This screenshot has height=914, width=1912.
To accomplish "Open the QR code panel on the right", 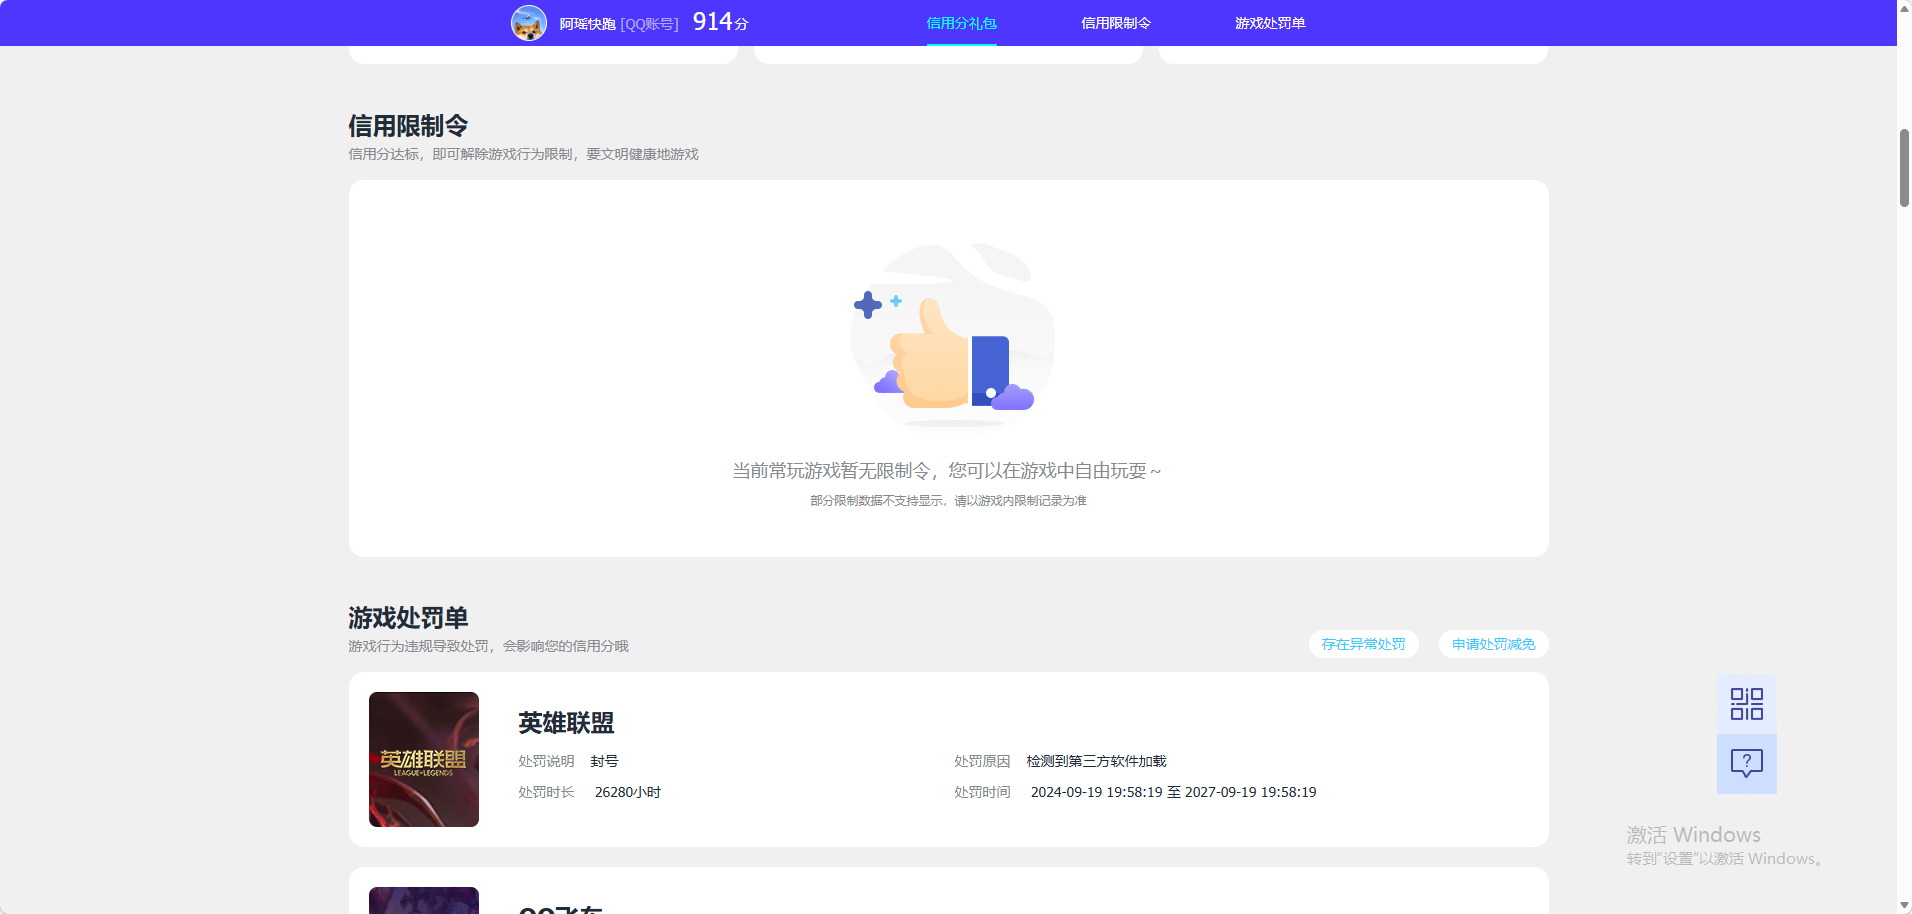I will coord(1746,703).
